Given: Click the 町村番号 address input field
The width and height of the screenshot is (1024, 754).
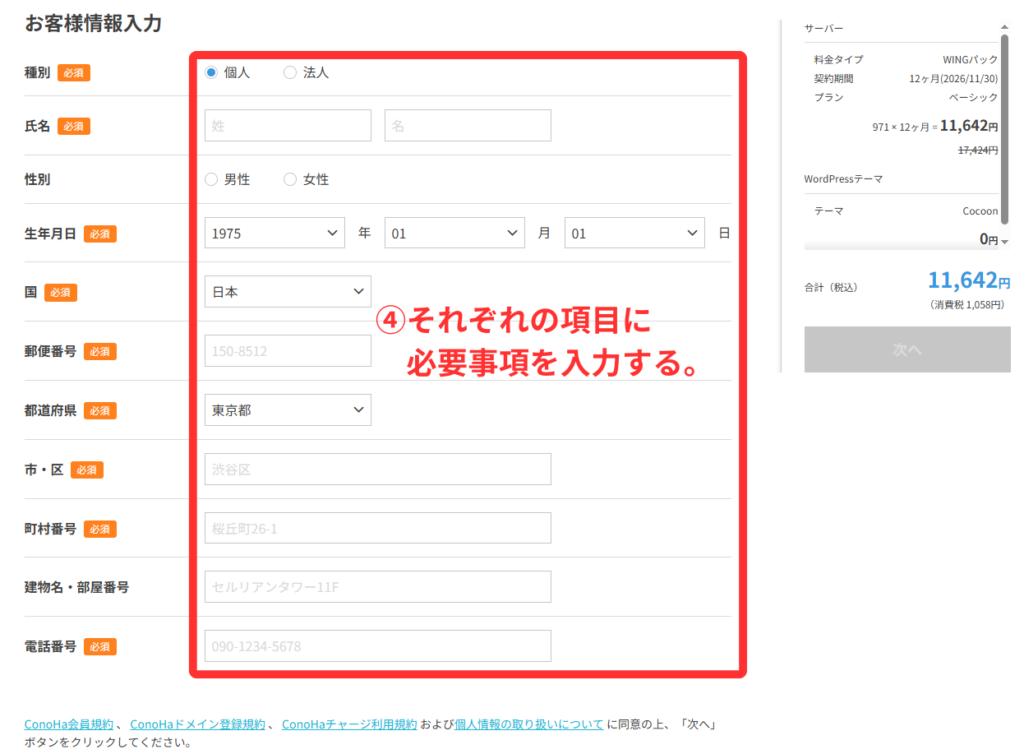Looking at the screenshot, I should pyautogui.click(x=377, y=528).
